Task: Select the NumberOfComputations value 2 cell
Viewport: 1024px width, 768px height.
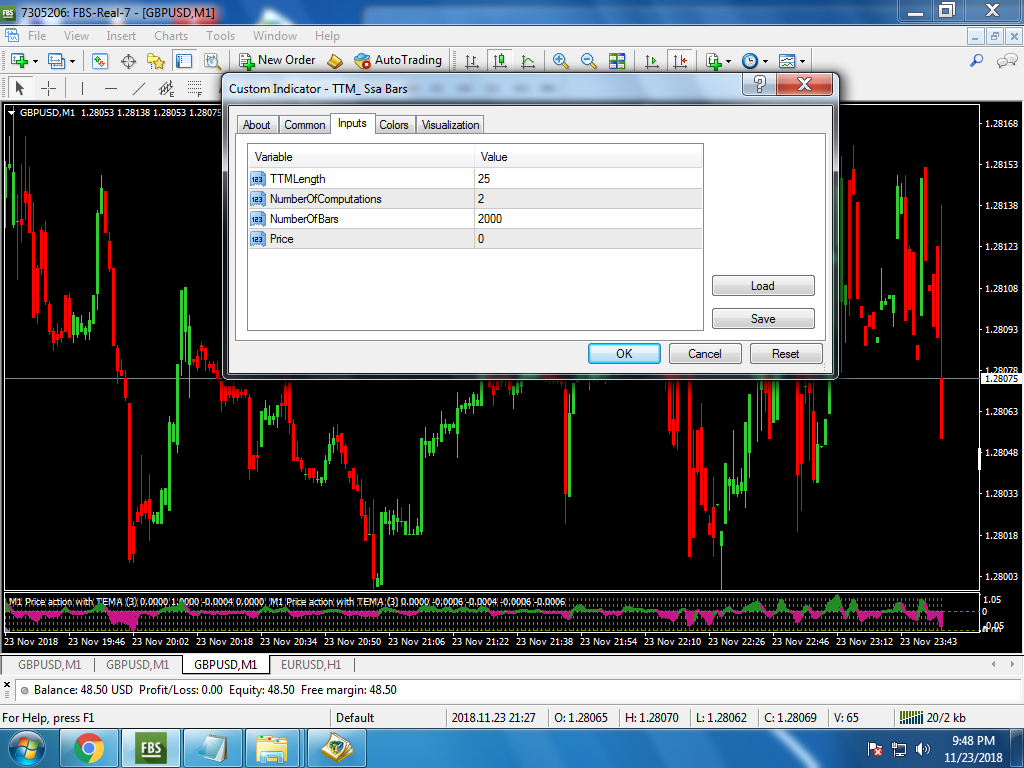Action: tap(588, 199)
